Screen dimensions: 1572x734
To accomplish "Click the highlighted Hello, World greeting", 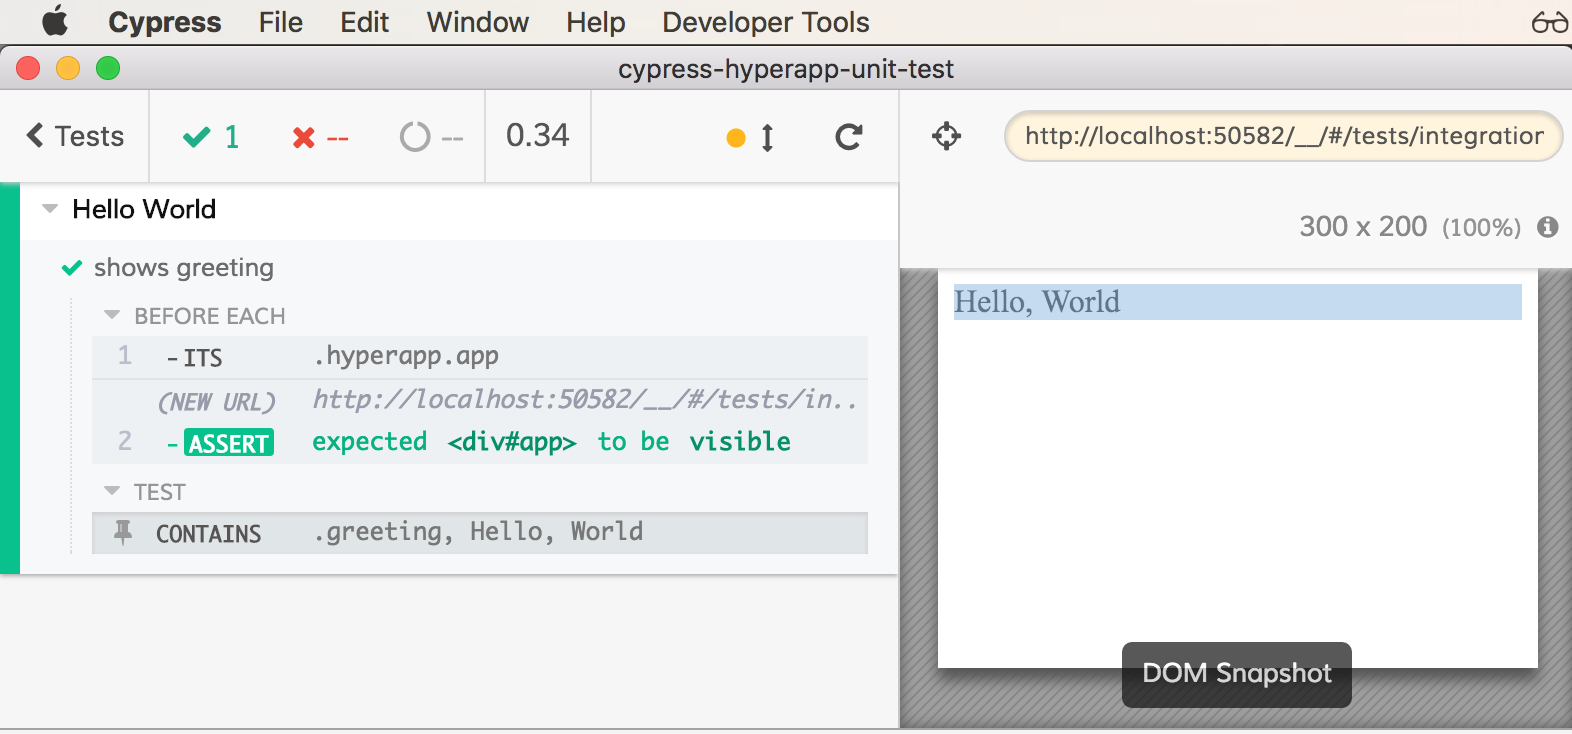I will pos(1238,302).
